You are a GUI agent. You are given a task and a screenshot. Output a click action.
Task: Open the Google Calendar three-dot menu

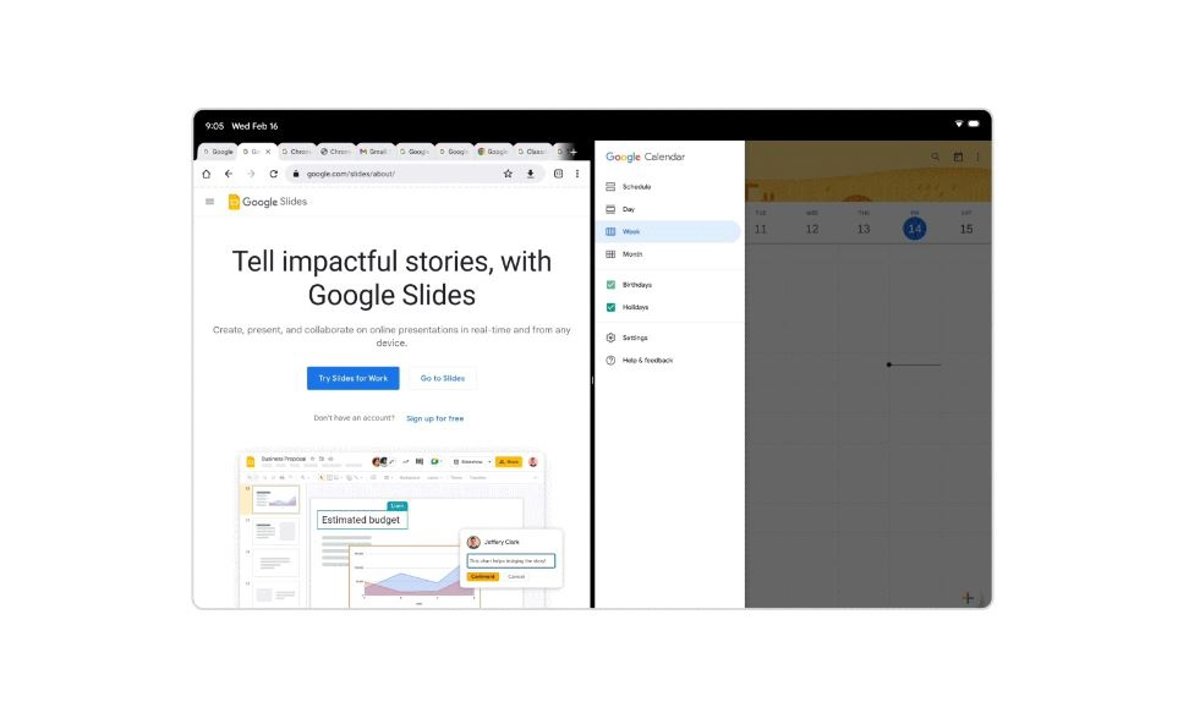point(978,157)
